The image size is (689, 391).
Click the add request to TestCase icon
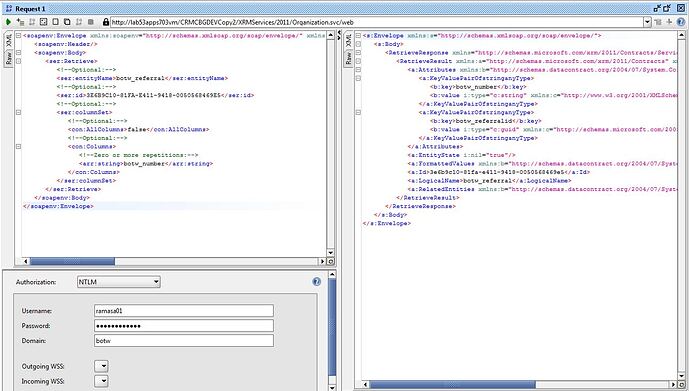[x=20, y=22]
